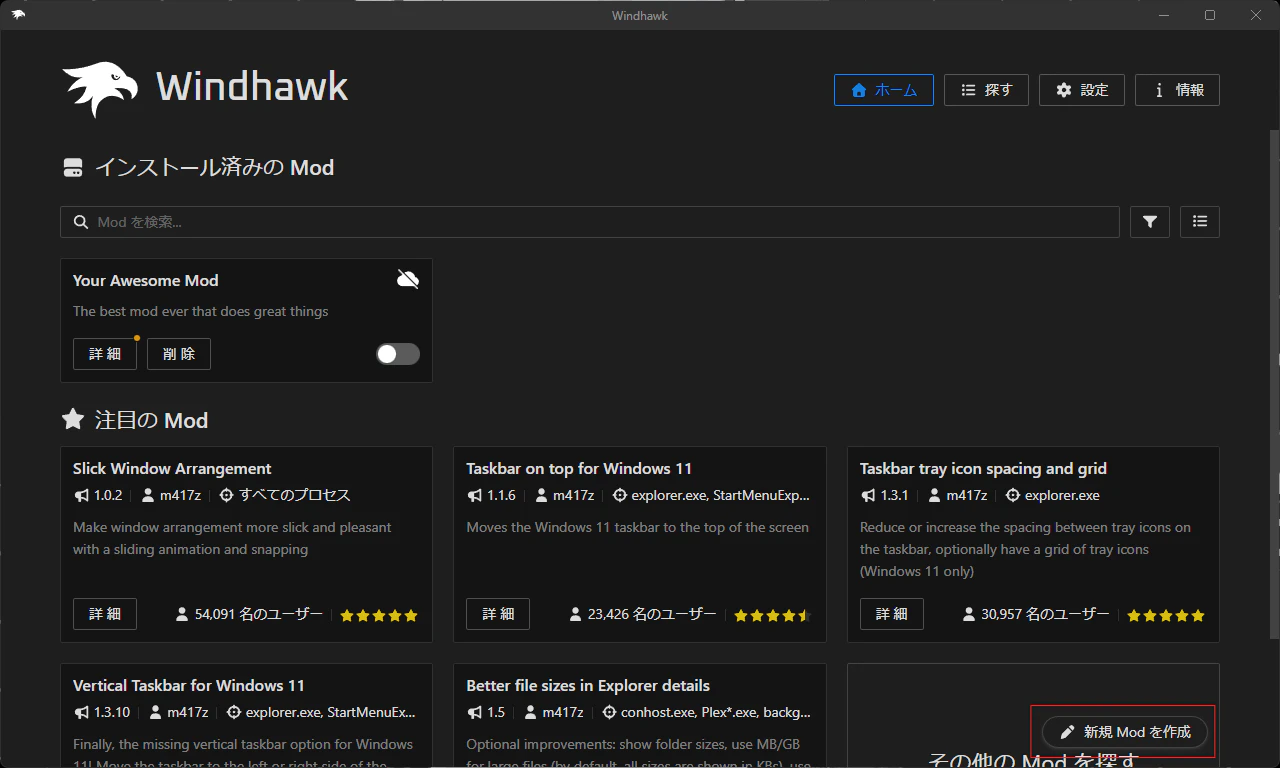Click the megaphone icon next to version 1.0.2
Viewport: 1280px width, 768px height.
pos(82,495)
